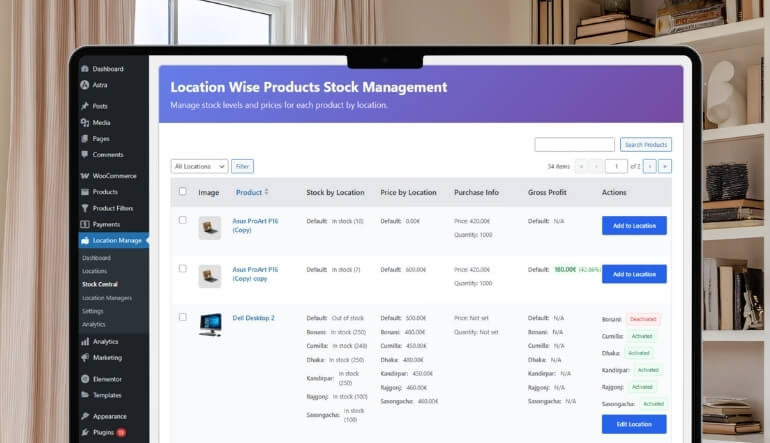Click the product search input field
The height and width of the screenshot is (443, 770).
[575, 144]
